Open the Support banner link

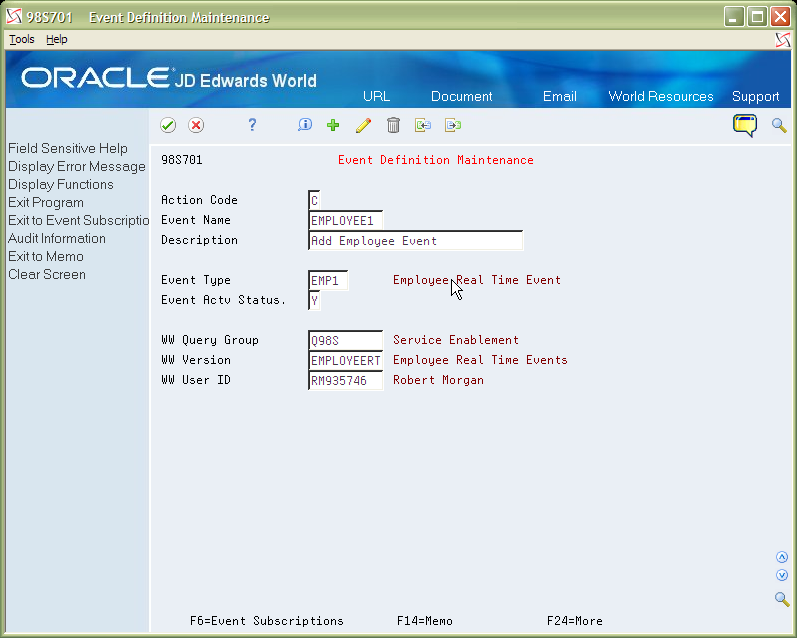coord(755,97)
